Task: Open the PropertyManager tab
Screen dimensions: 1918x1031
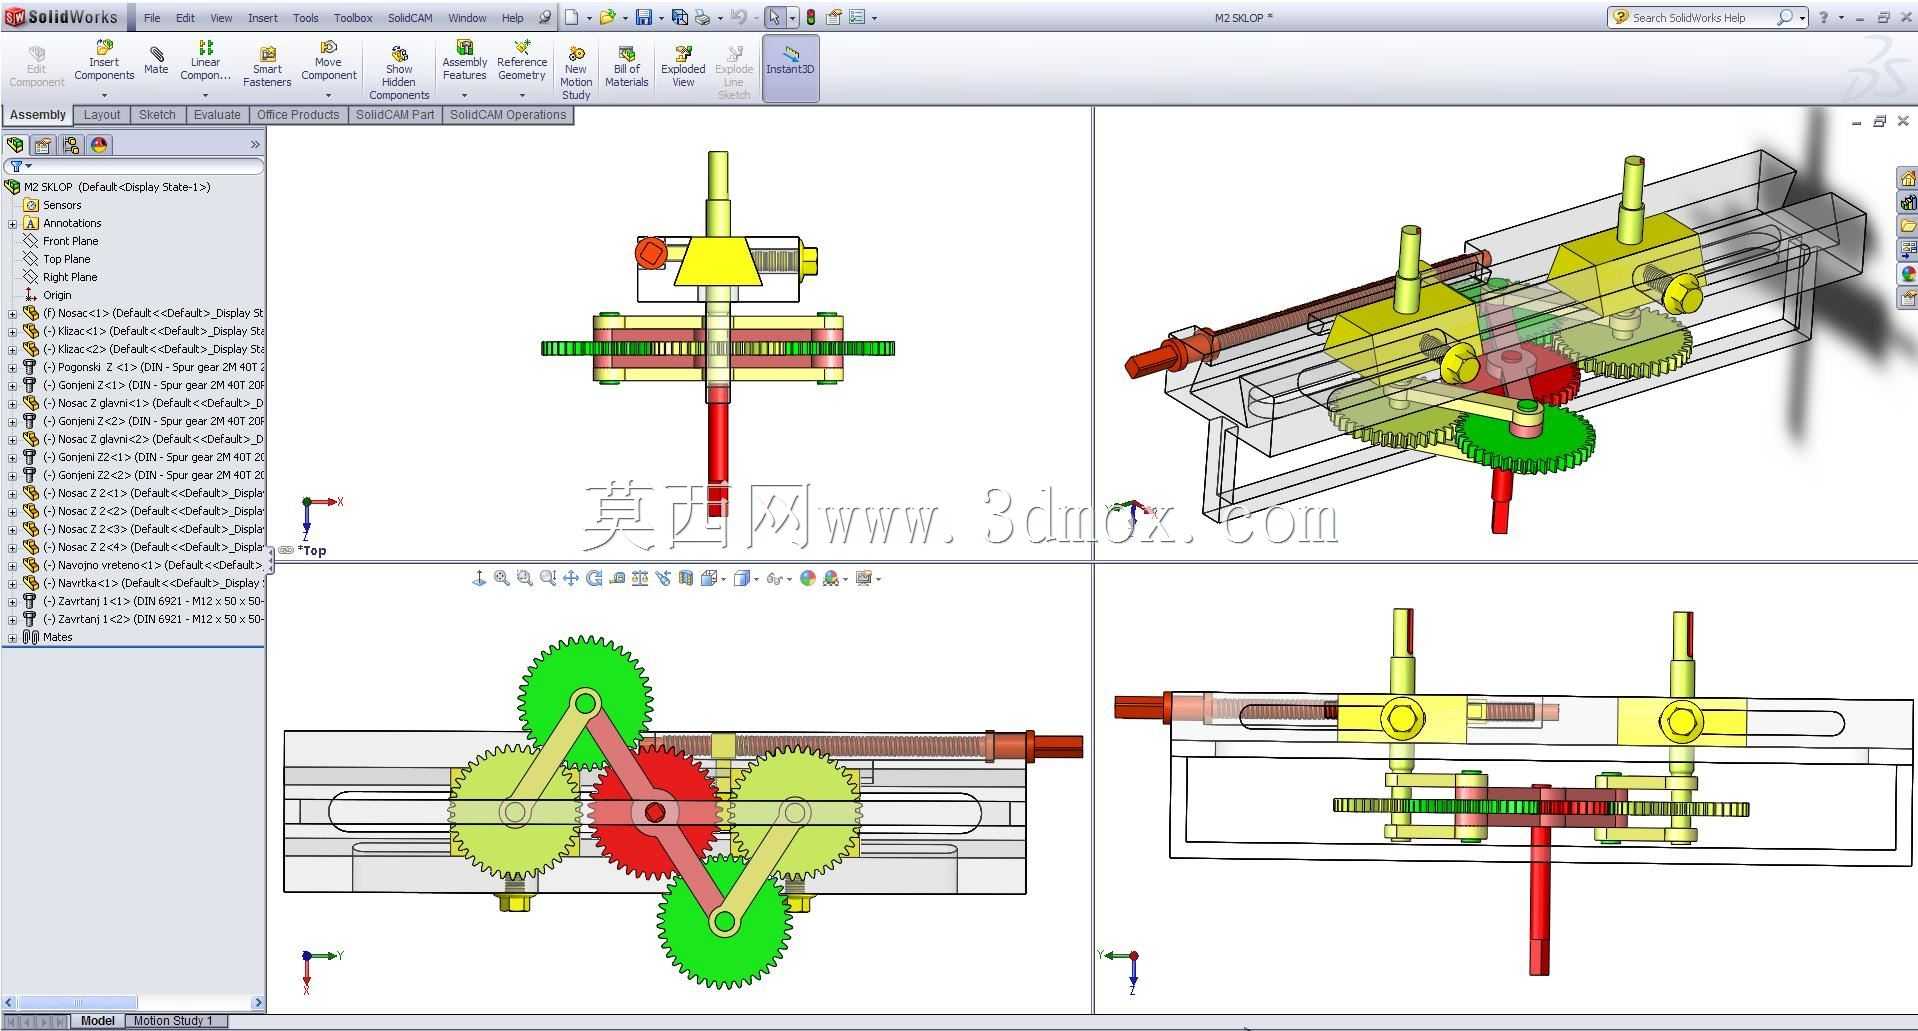Action: click(43, 145)
